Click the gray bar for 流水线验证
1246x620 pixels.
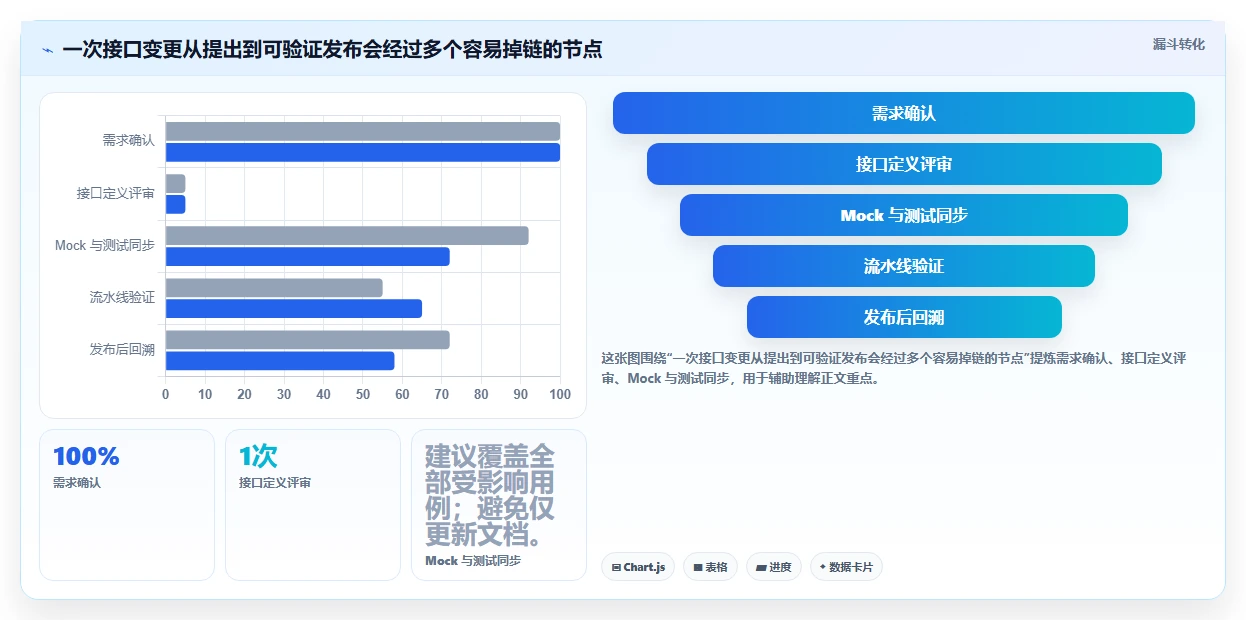274,287
